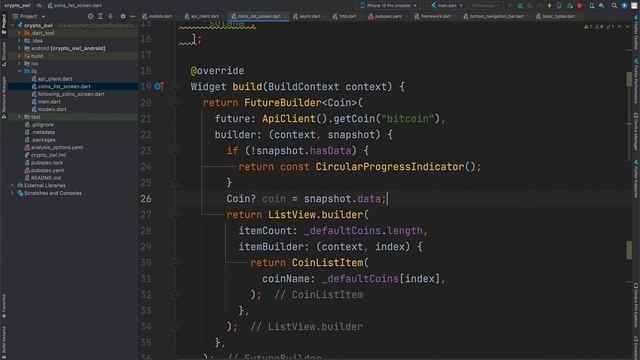Click FutureBuilder on line 20
The image size is (640, 360).
click(282, 103)
